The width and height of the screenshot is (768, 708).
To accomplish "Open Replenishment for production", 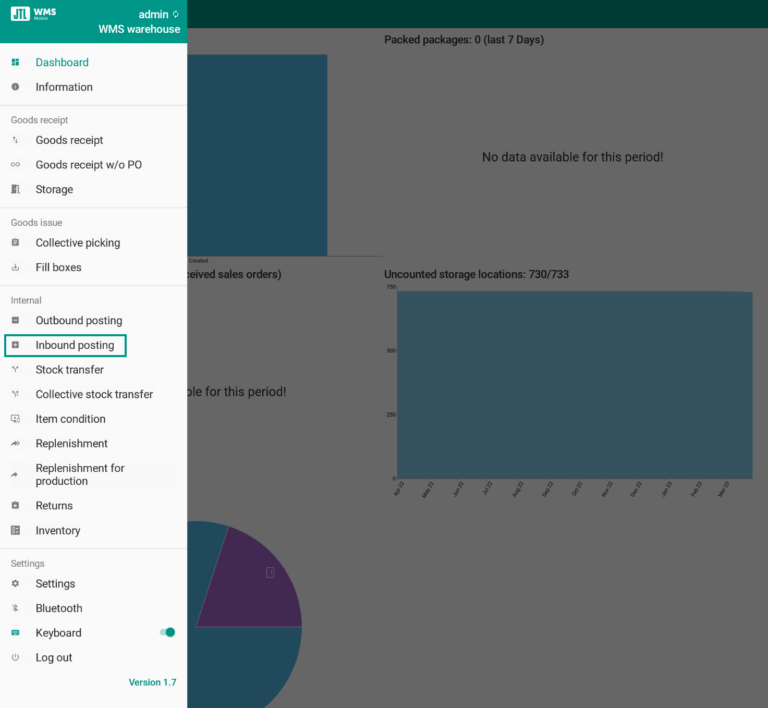I will tap(80, 474).
